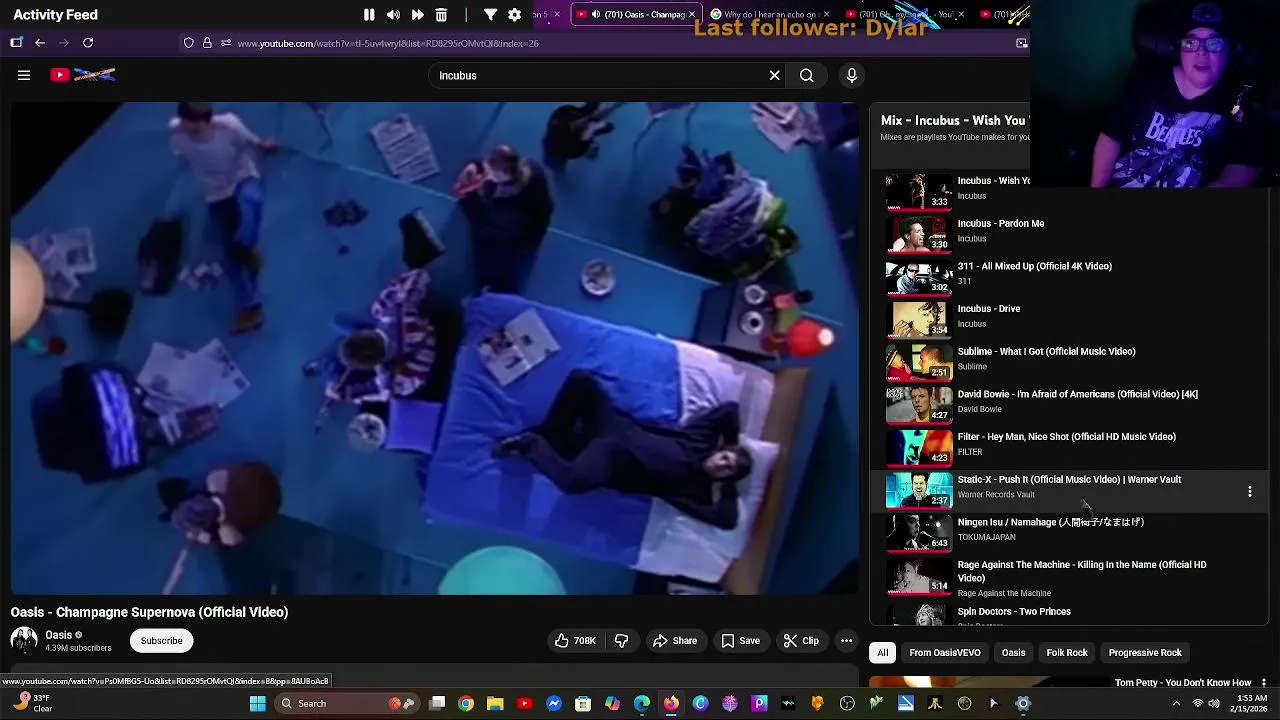
Task: Open the Windows Start menu
Action: pos(257,704)
